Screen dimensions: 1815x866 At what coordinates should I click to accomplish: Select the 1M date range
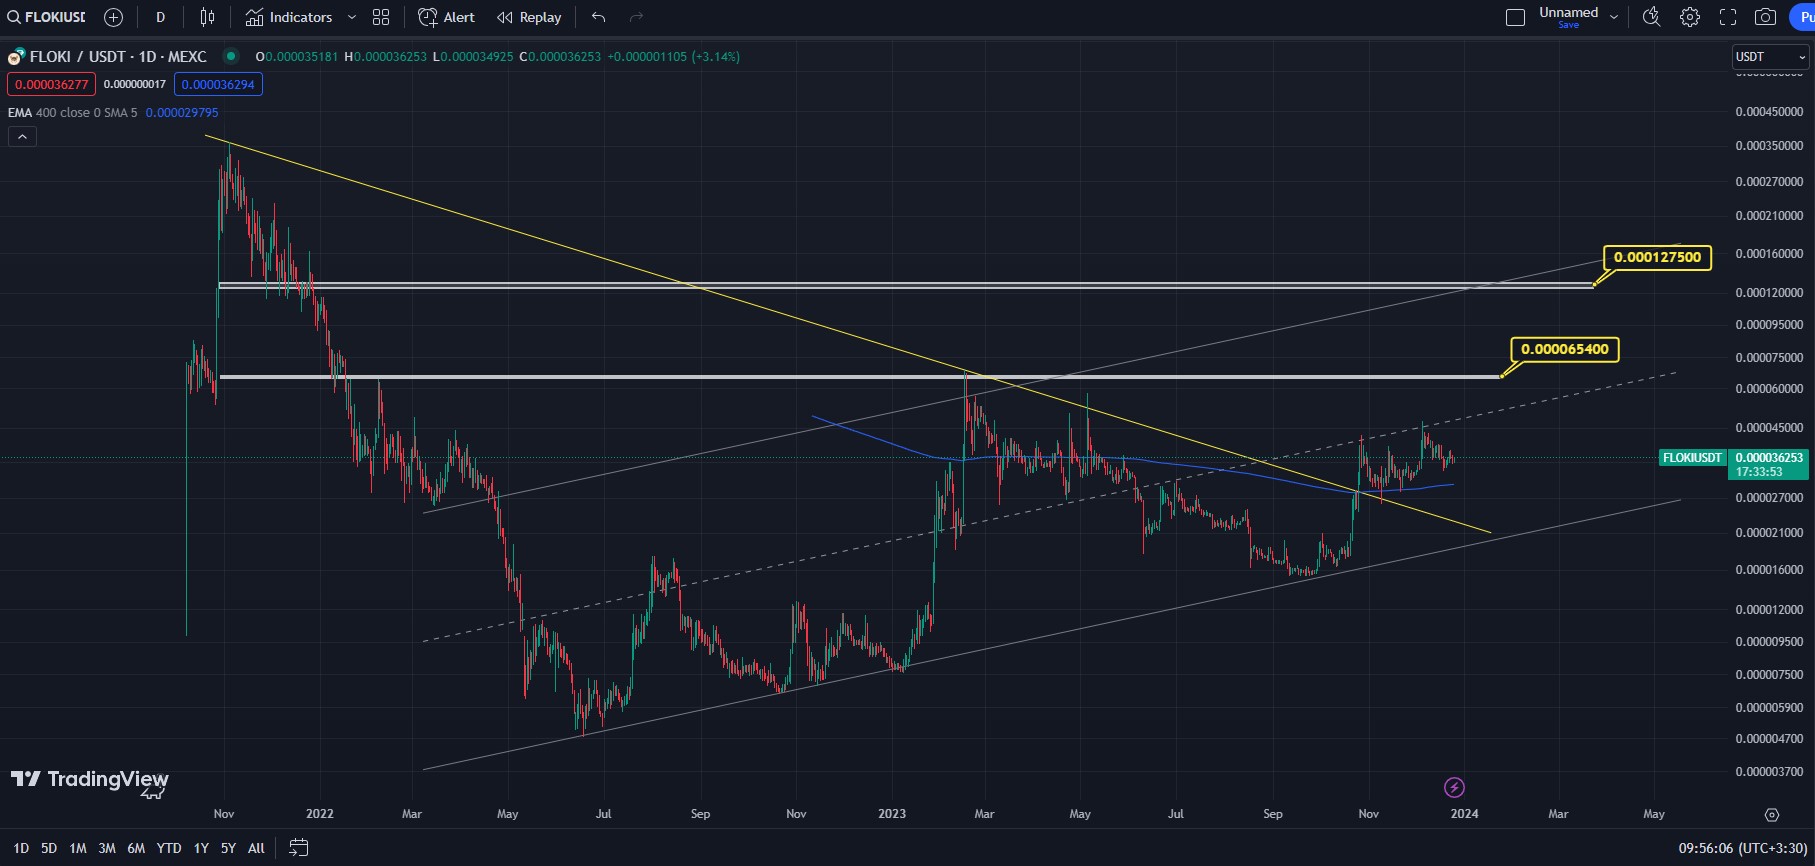click(x=78, y=848)
